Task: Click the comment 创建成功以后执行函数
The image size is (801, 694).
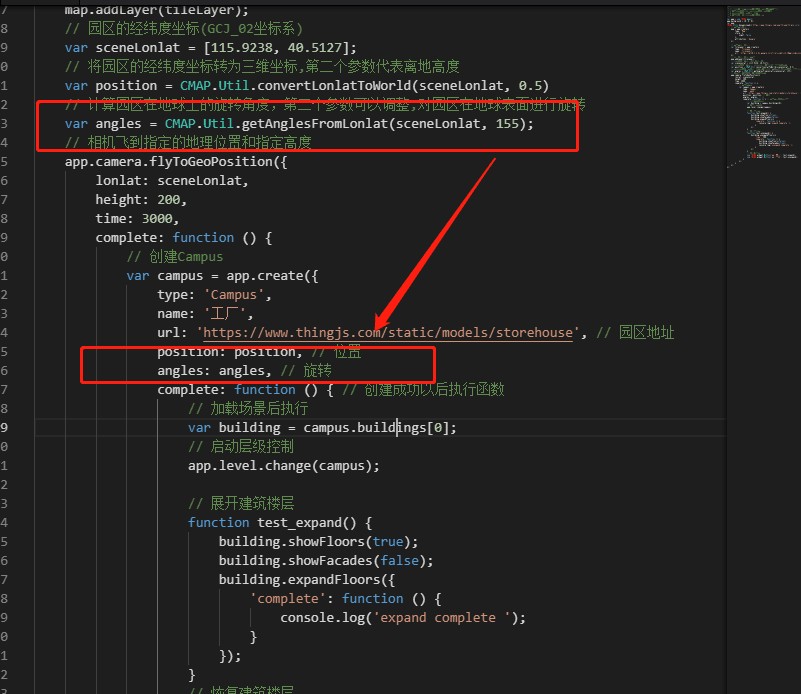Action: pos(423,390)
